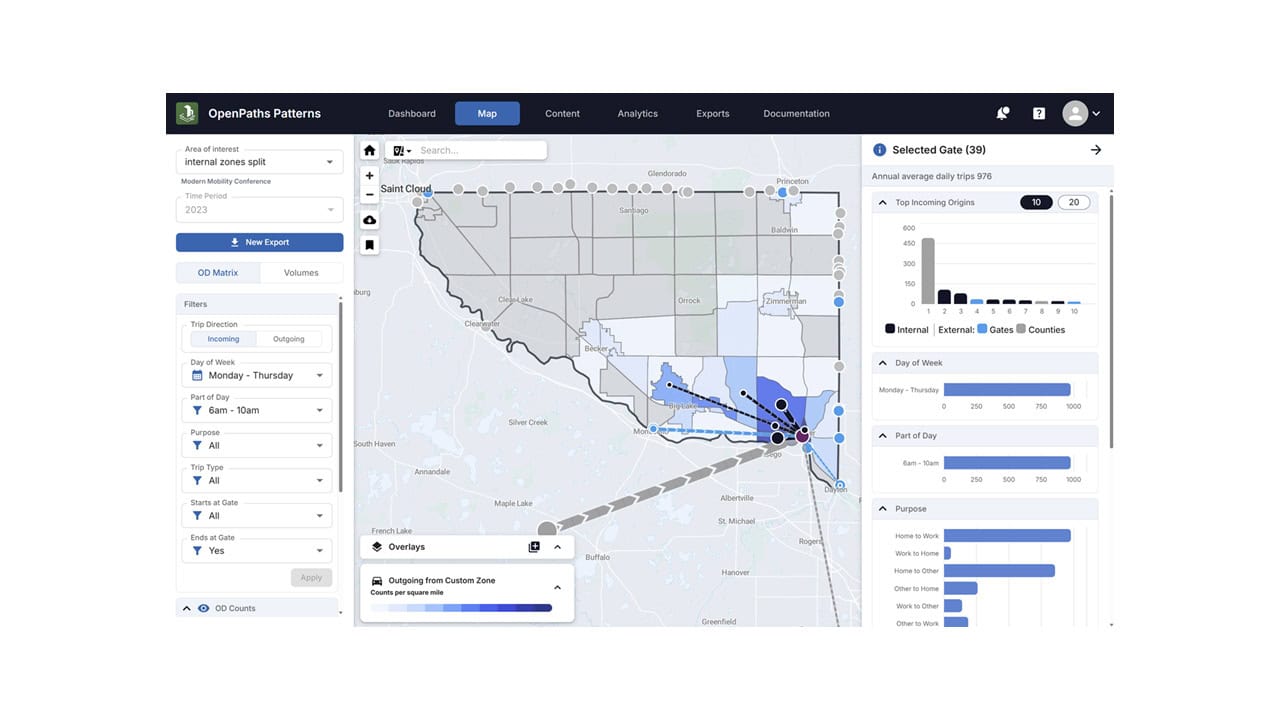Image resolution: width=1280 pixels, height=720 pixels.
Task: Collapse OD Counts section
Action: (187, 608)
